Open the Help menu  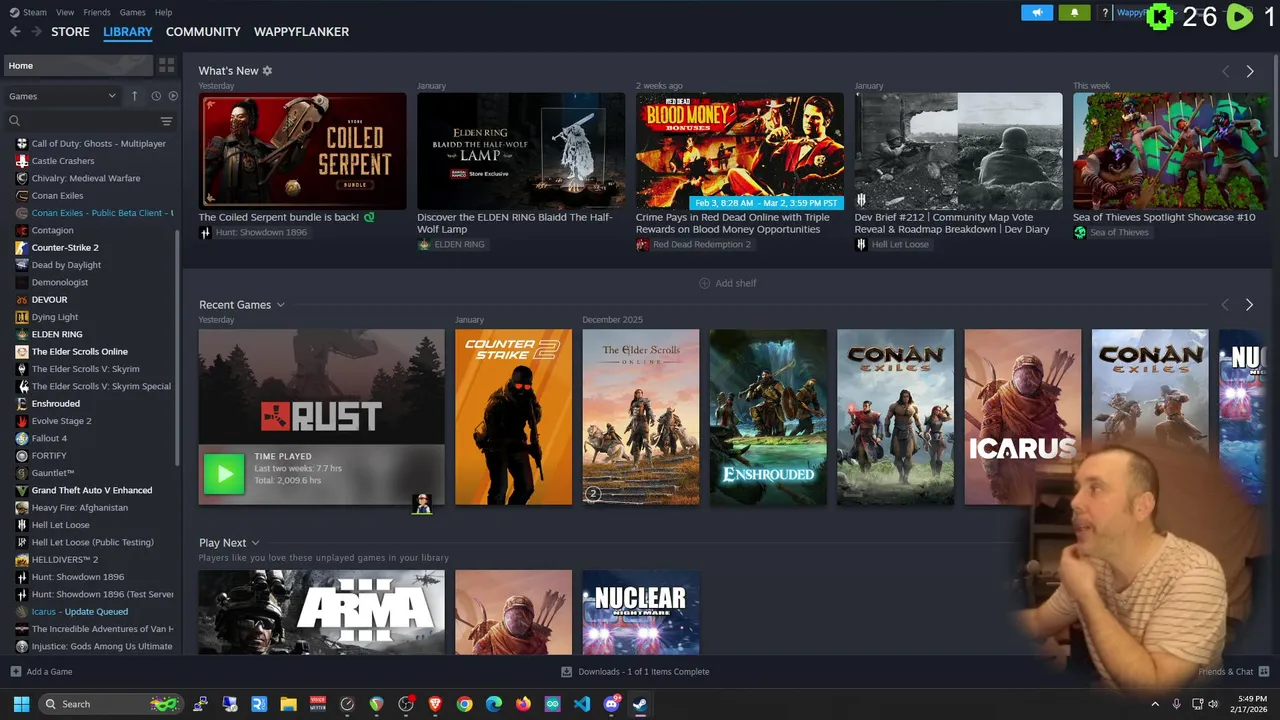[x=163, y=12]
